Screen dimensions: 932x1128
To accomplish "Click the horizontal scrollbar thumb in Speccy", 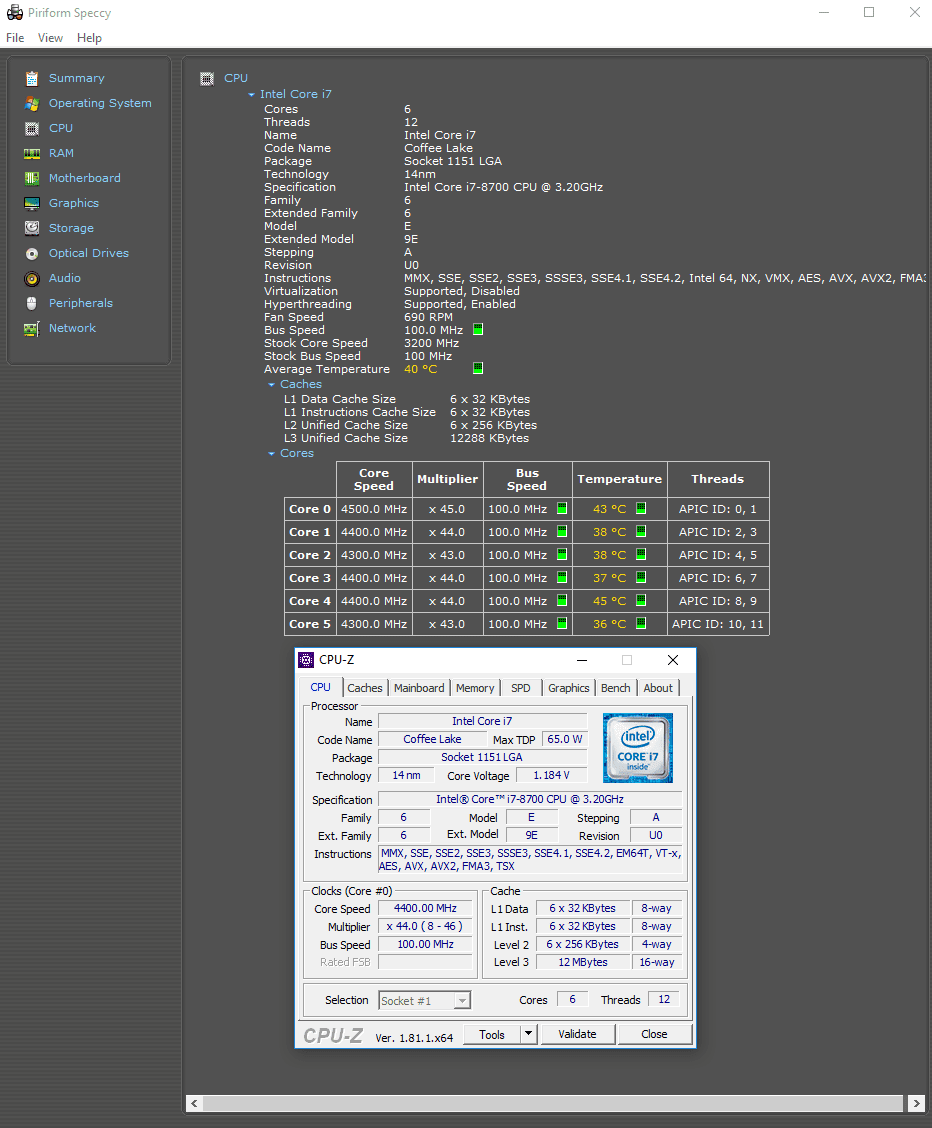I will [552, 1103].
